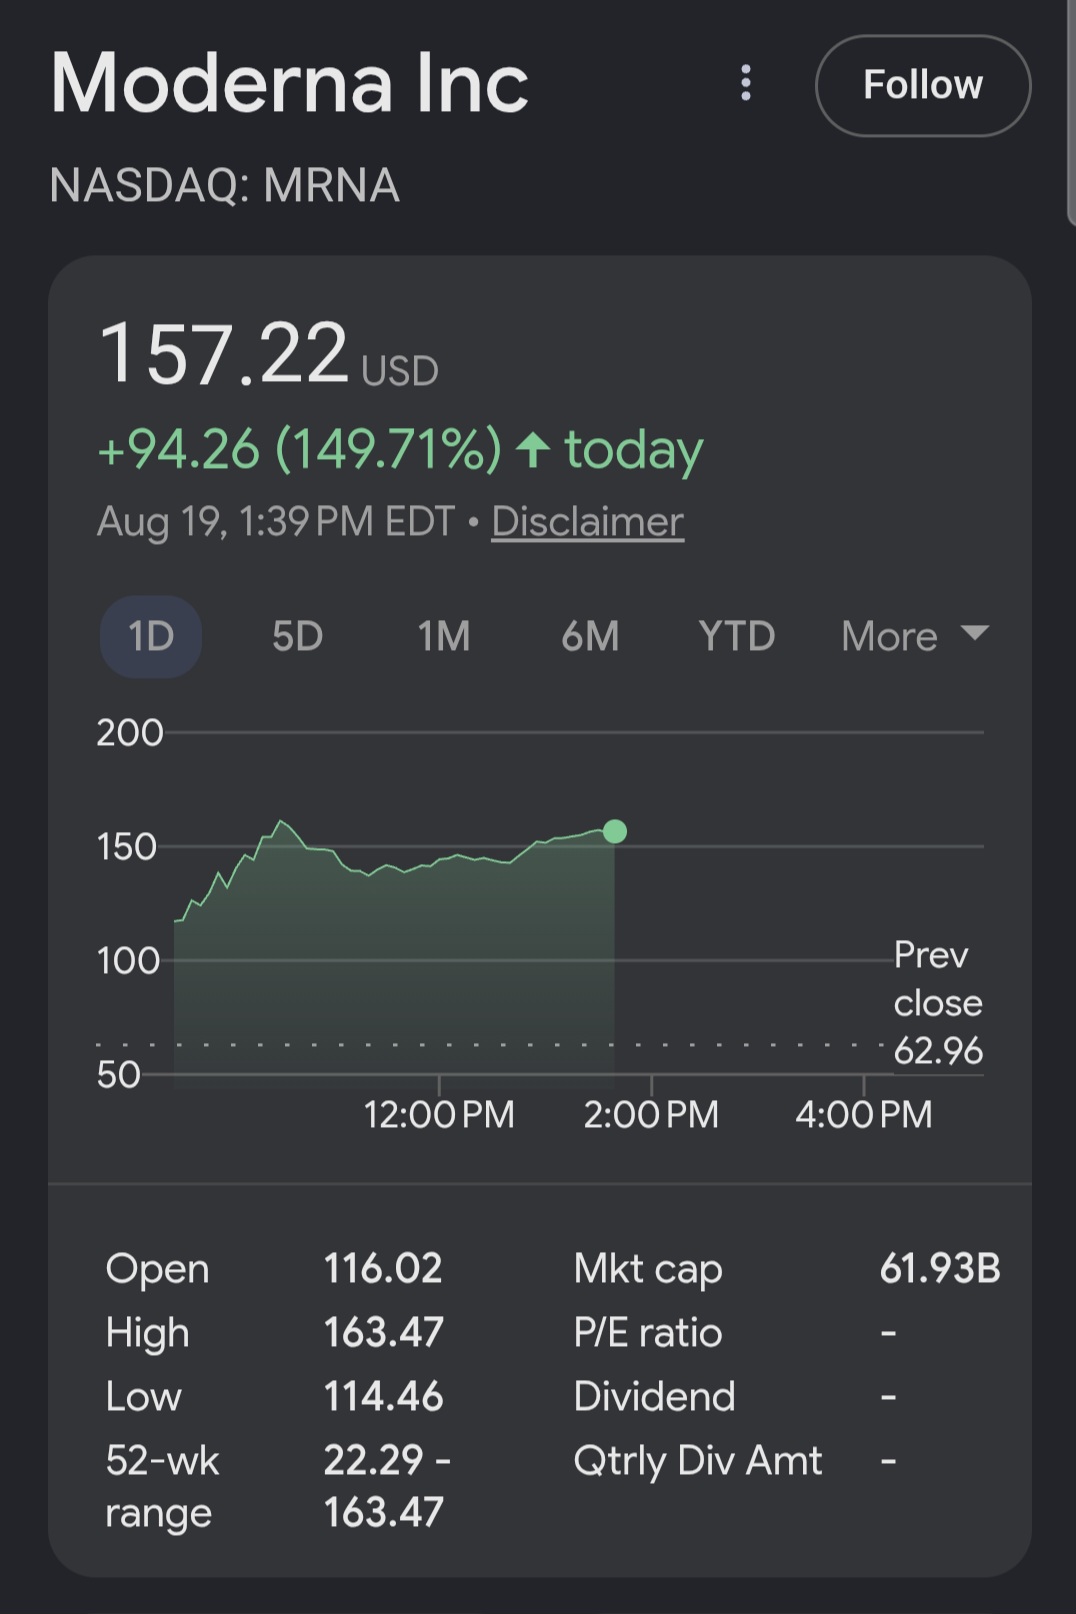The image size is (1076, 1614).
Task: Click the green up-arrow next to today
Action: click(x=533, y=449)
